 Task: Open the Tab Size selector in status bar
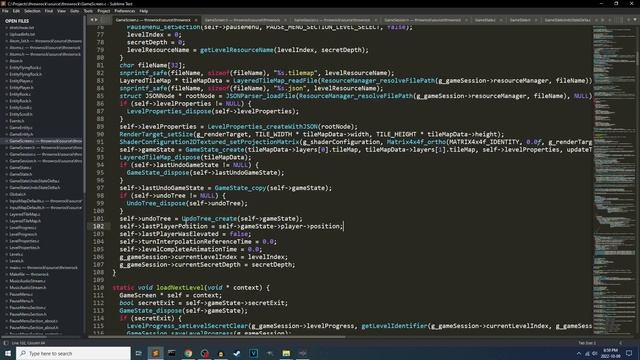(587, 343)
